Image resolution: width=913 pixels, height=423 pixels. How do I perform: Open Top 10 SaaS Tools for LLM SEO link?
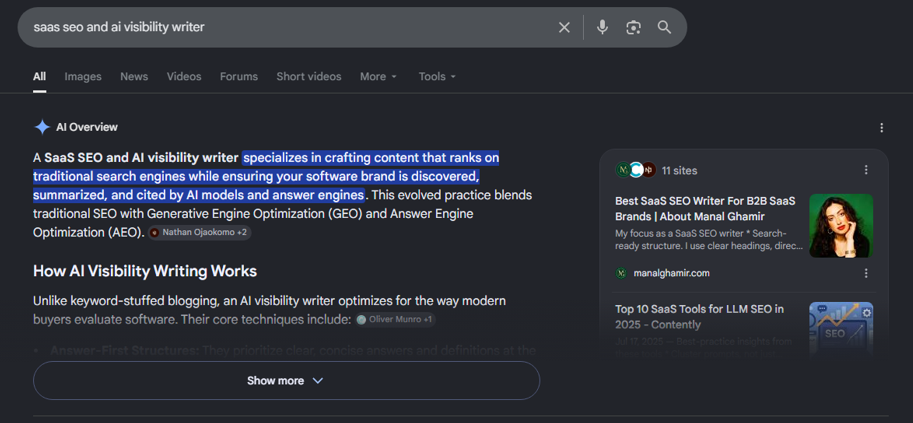click(x=699, y=317)
